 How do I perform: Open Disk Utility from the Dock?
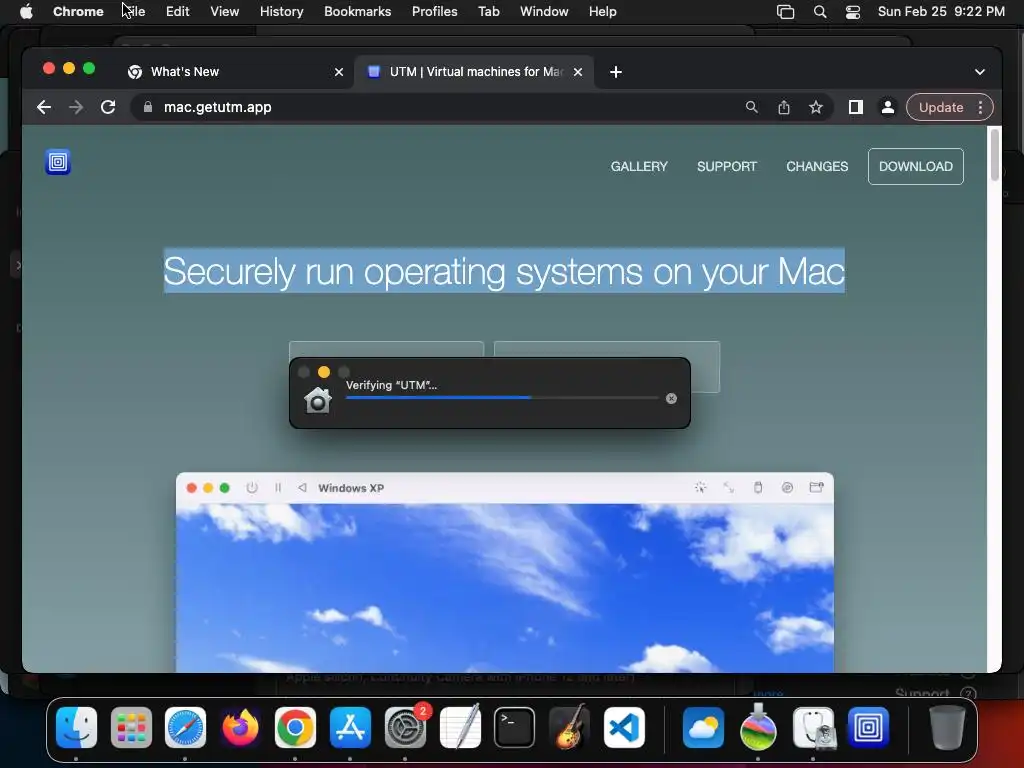[813, 727]
